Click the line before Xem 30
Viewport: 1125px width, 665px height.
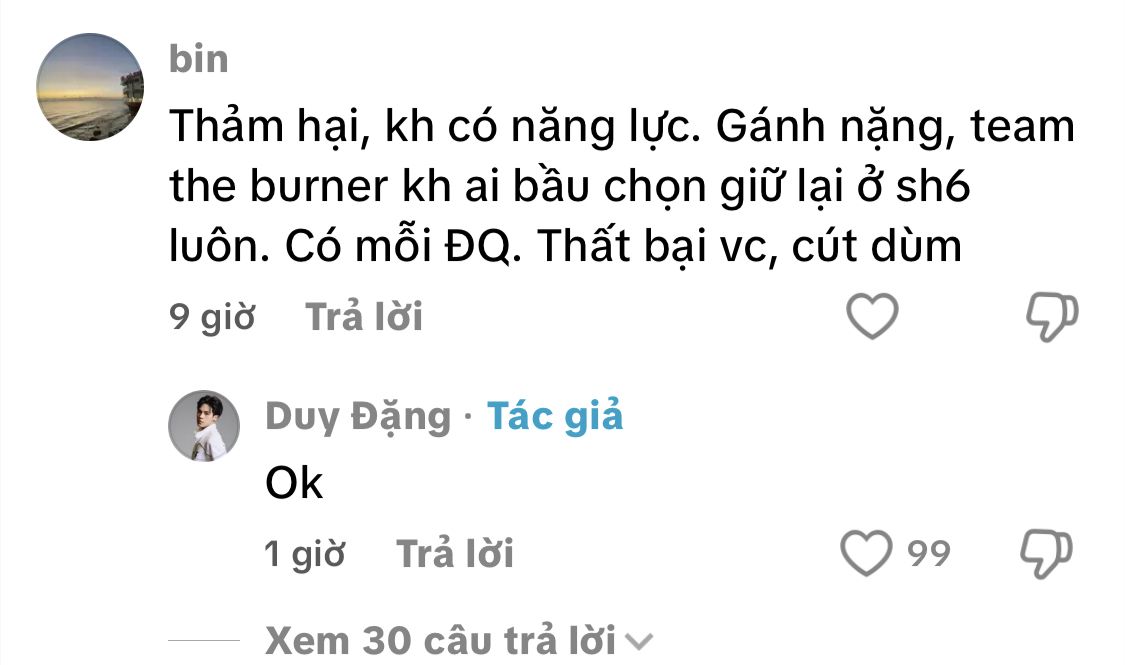[204, 640]
